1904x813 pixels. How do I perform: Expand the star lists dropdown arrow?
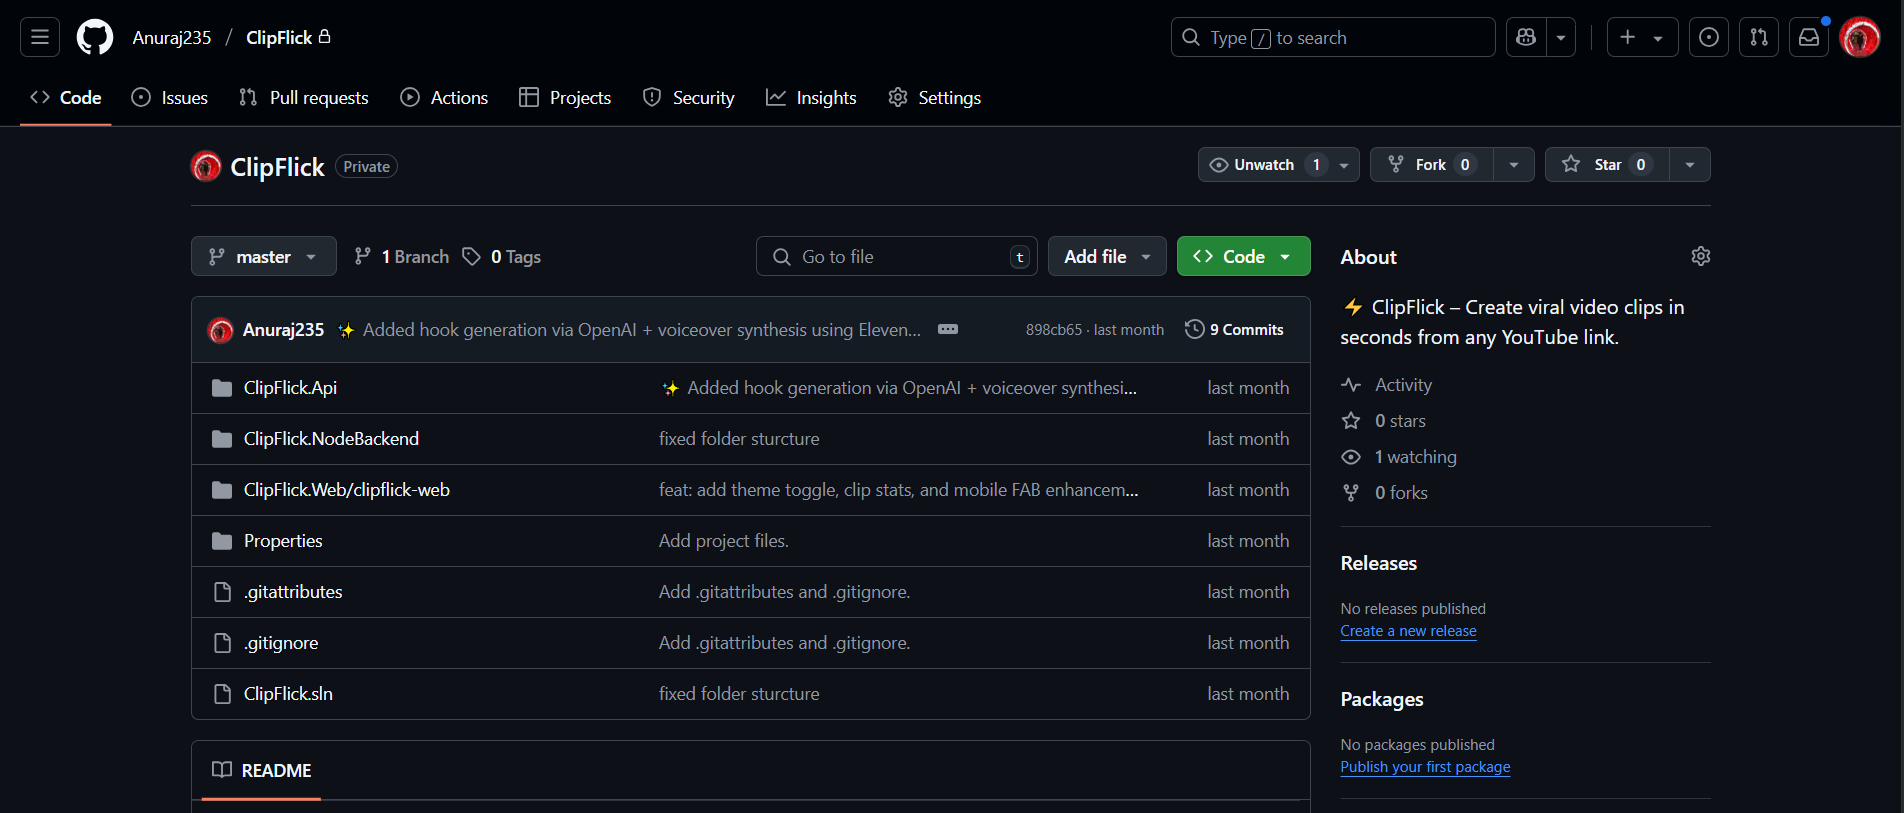(1689, 165)
